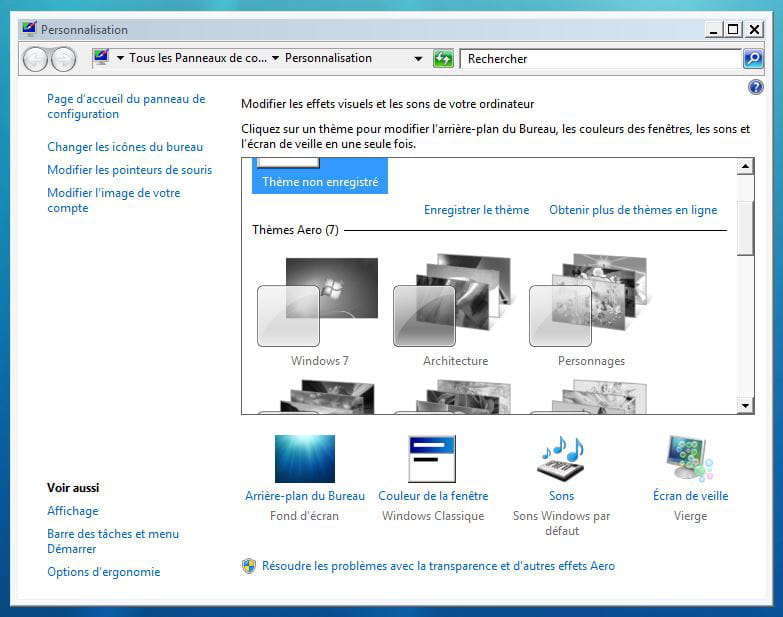Click the Back navigation arrow button
Viewport: 783px width, 617px height.
point(35,59)
